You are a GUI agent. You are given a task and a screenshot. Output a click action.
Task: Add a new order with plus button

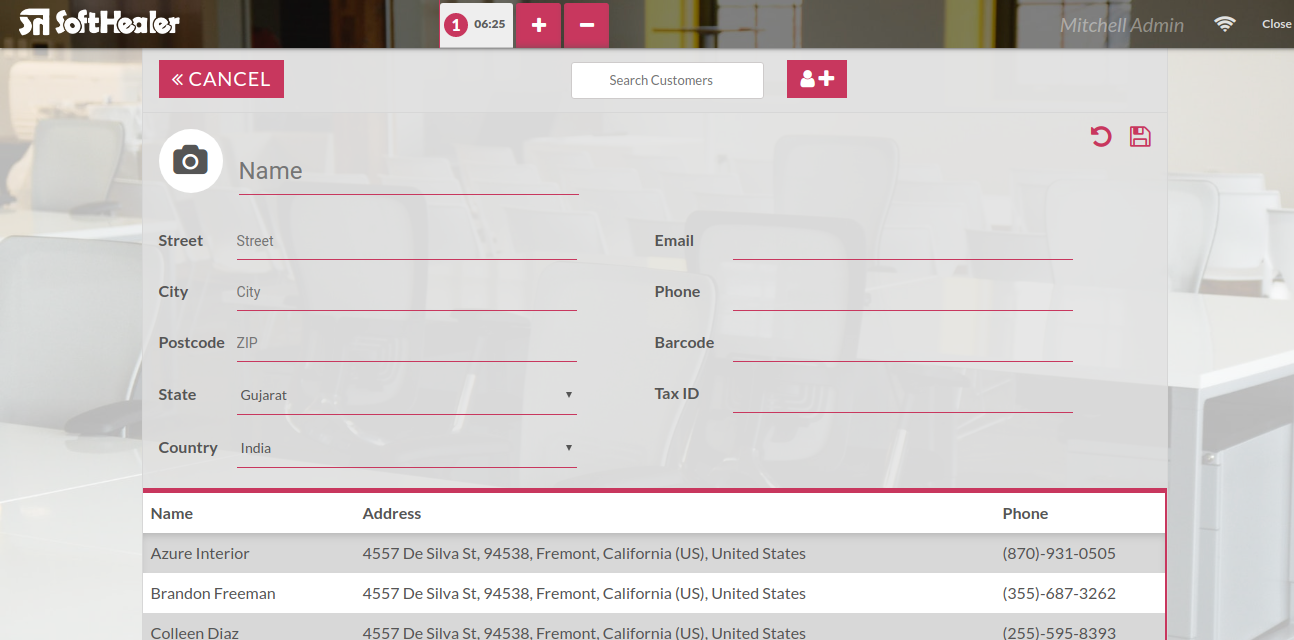pos(539,25)
